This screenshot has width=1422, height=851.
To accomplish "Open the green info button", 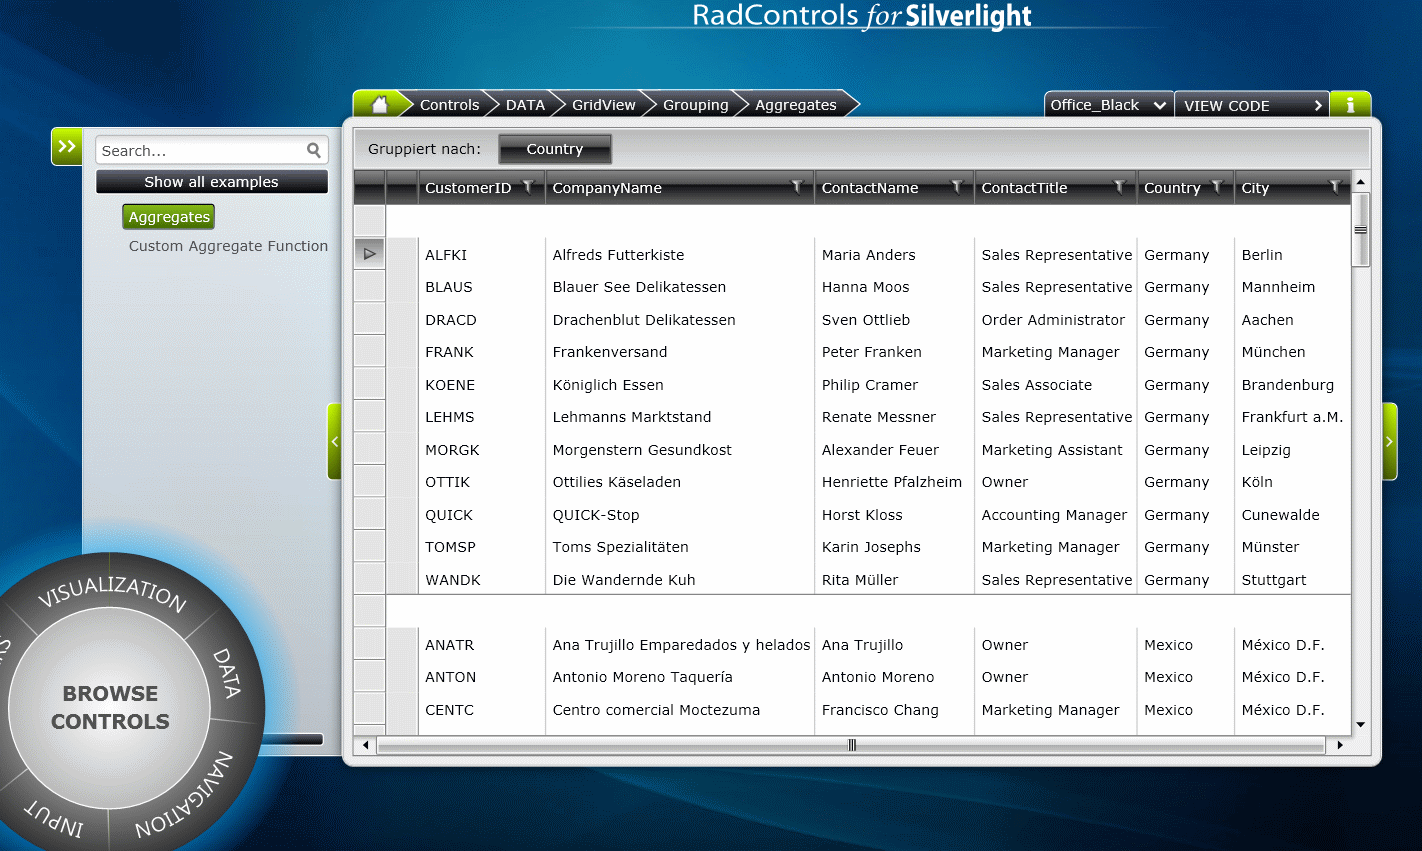I will click(x=1350, y=104).
